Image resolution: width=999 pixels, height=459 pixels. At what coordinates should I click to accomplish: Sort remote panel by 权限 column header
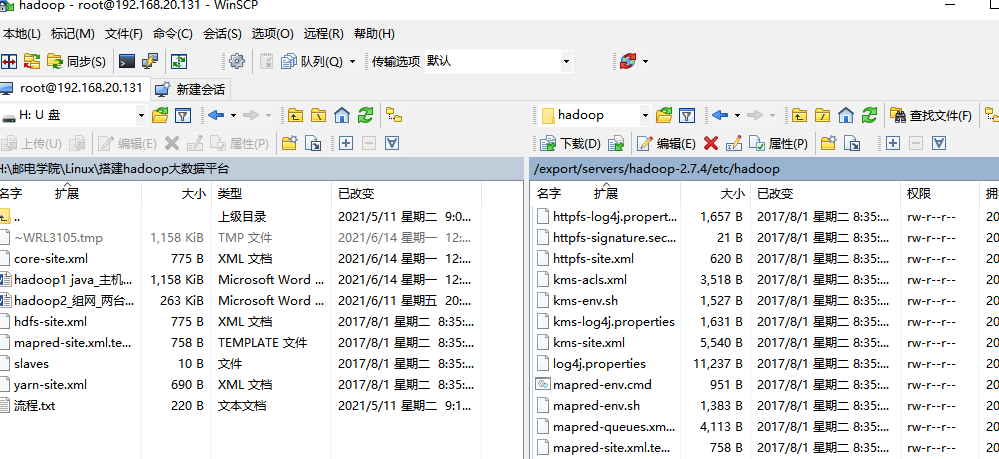pos(940,194)
